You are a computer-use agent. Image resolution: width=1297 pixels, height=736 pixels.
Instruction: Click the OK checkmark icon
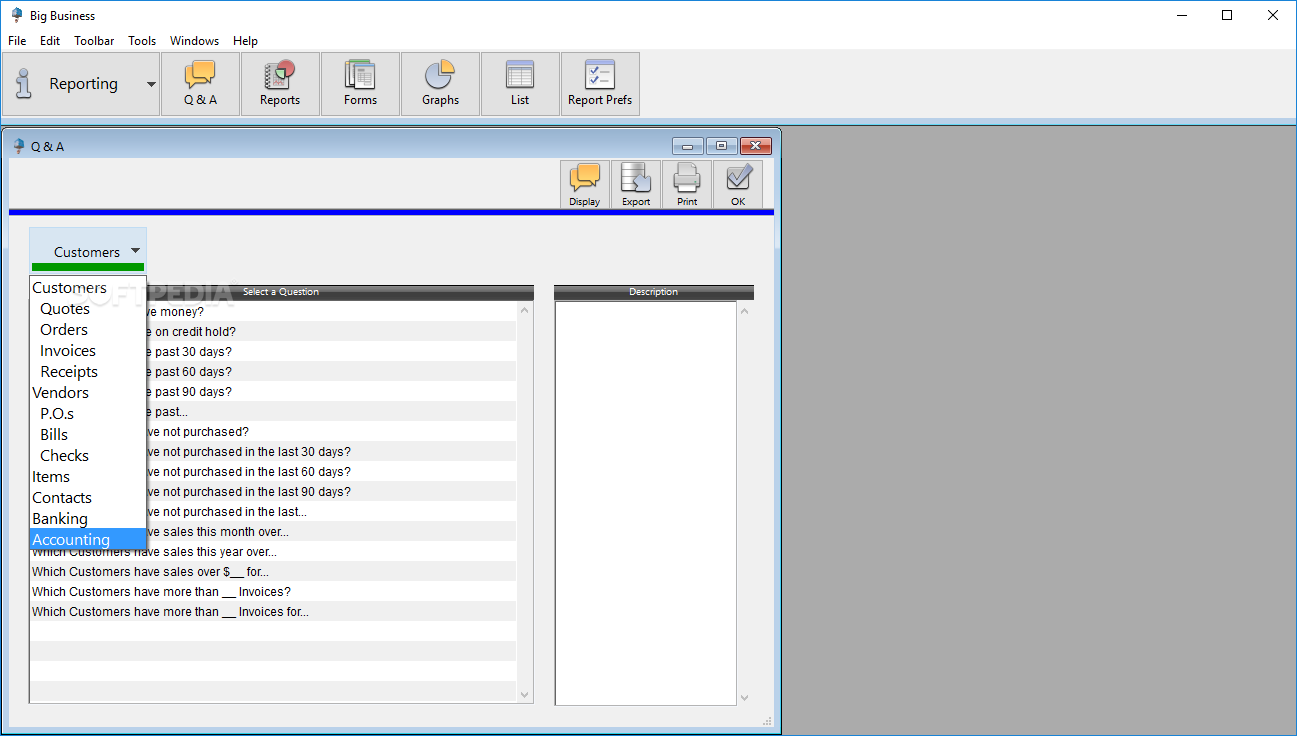click(x=738, y=184)
